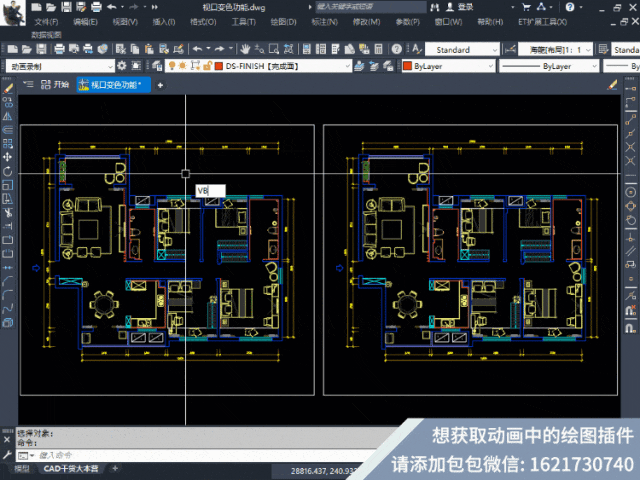Screen dimensions: 640x480
Task: Expand undo history arrow in Standard toolbar
Action: pyautogui.click(x=208, y=49)
